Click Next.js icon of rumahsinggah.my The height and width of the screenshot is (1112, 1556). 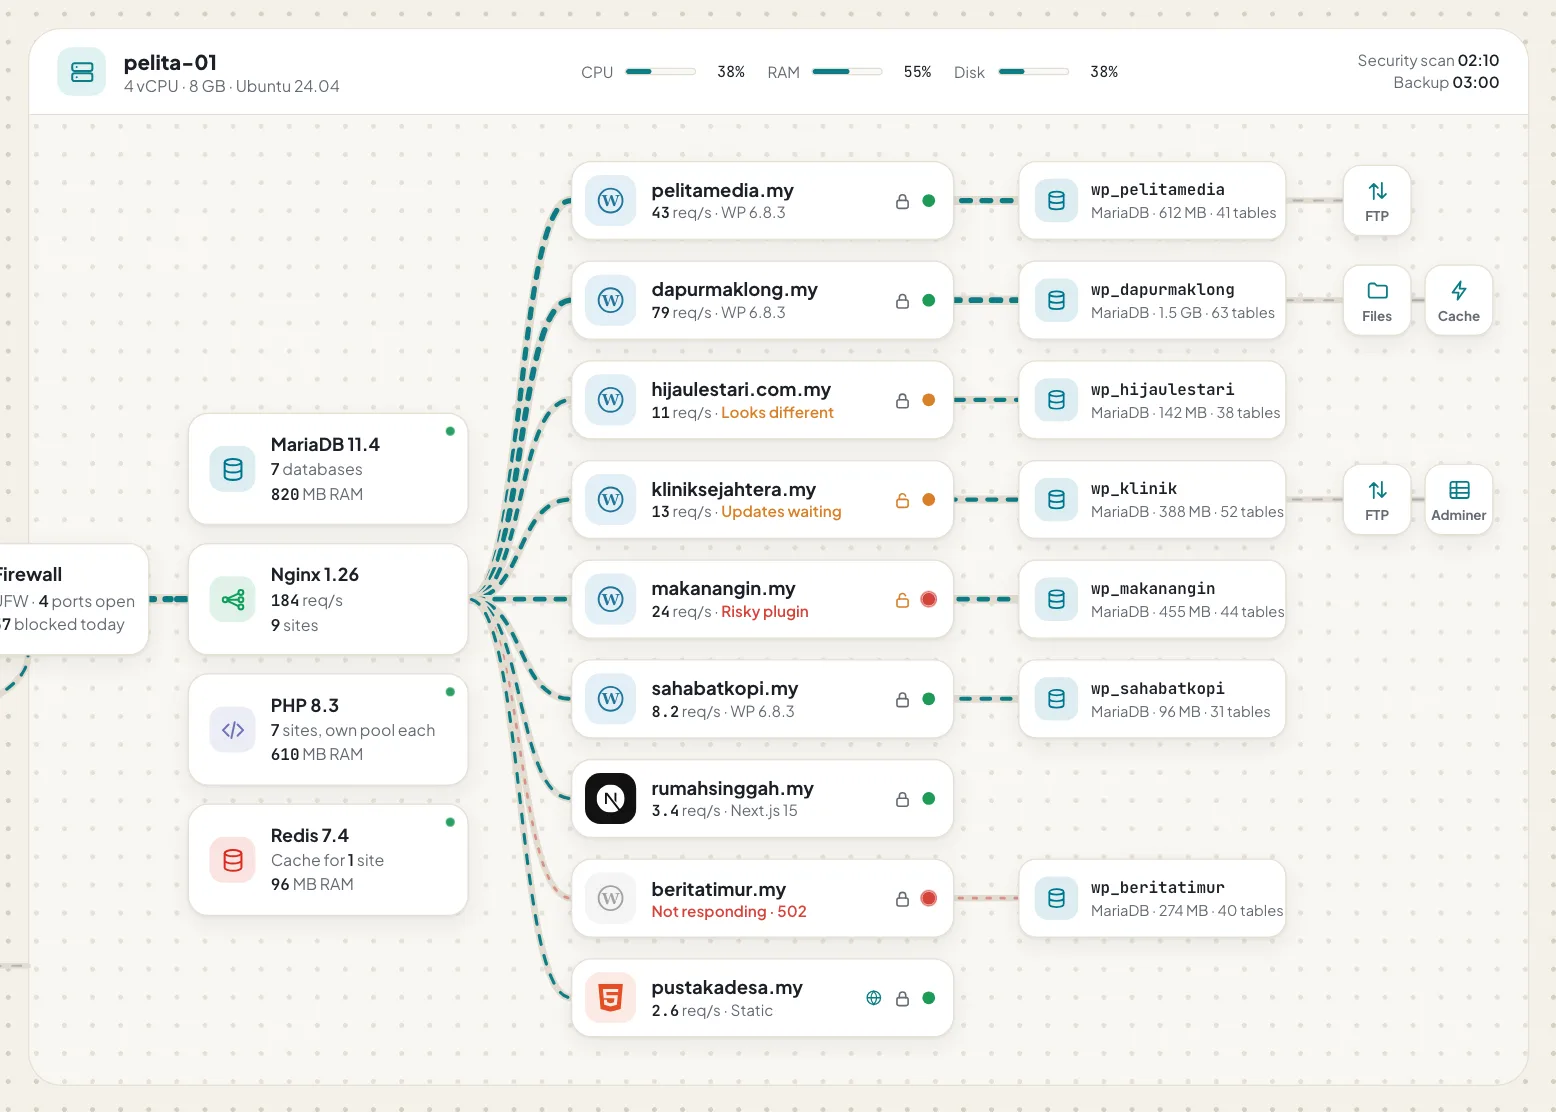[611, 799]
